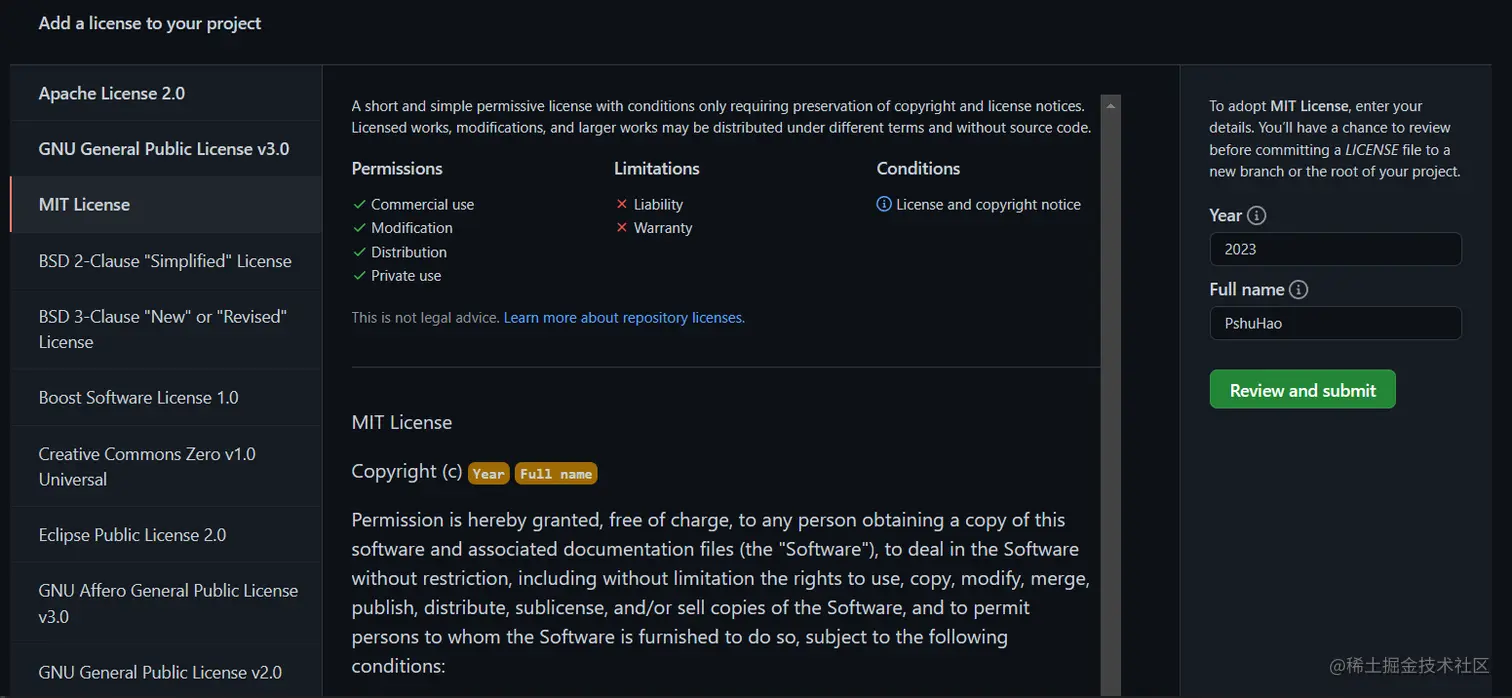Select Boost Software License 1.0
The height and width of the screenshot is (698, 1512).
[x=139, y=398]
